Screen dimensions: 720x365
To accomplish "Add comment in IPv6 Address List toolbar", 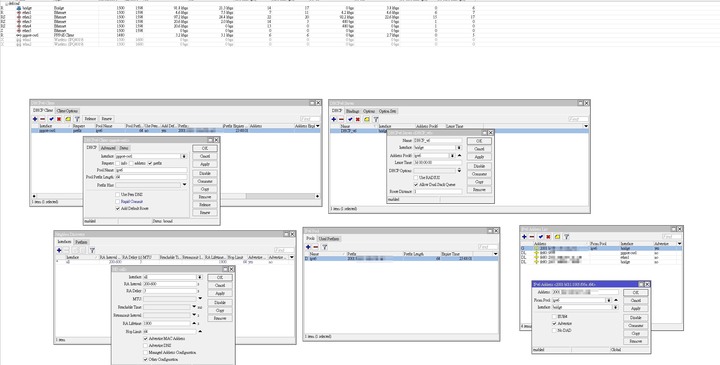I will [x=557, y=237].
